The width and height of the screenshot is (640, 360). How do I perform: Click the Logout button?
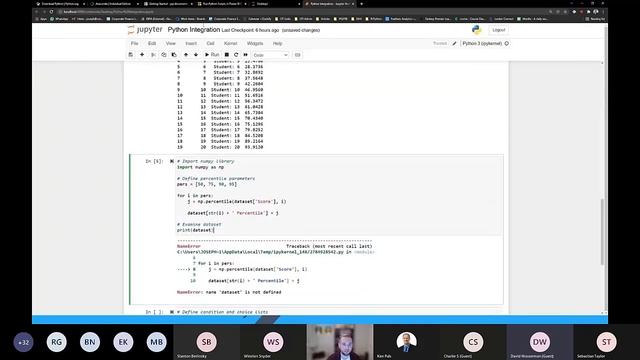[x=498, y=30]
